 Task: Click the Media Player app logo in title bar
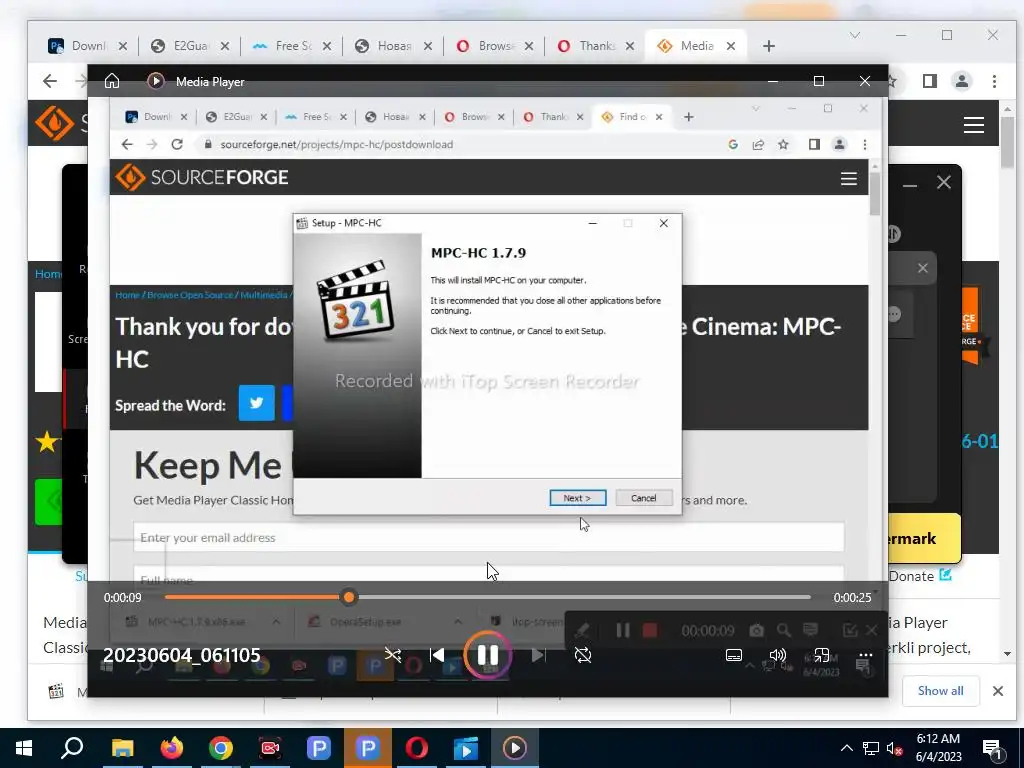(x=155, y=81)
